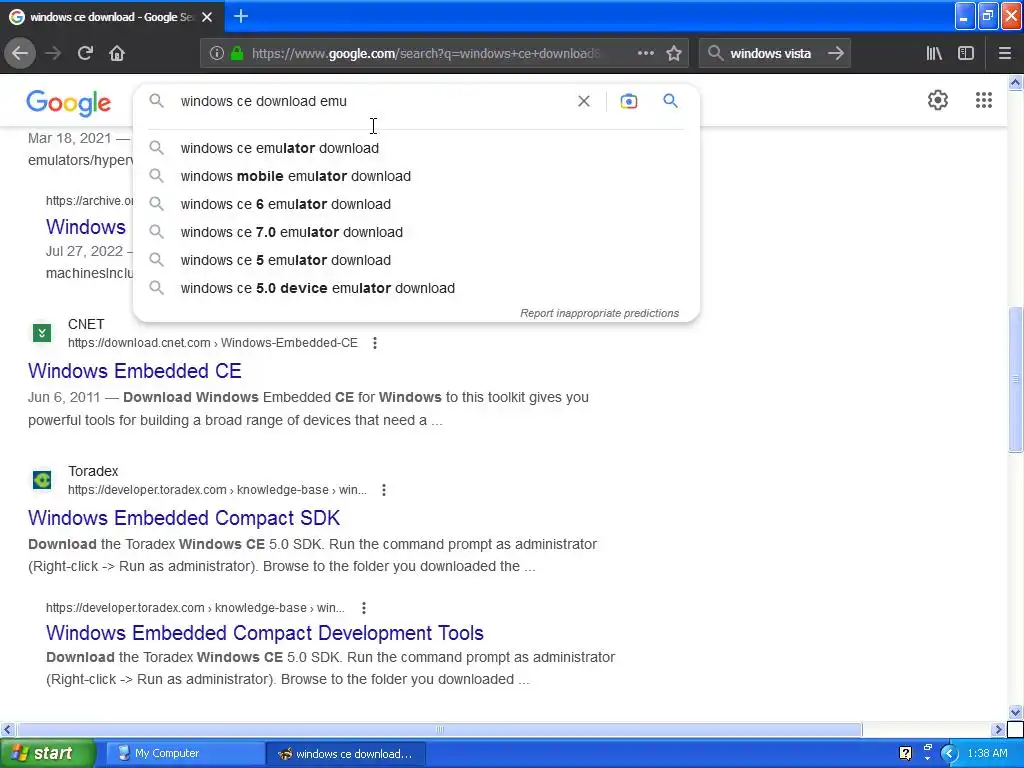
Task: Open the Windows Start menu
Action: point(48,754)
